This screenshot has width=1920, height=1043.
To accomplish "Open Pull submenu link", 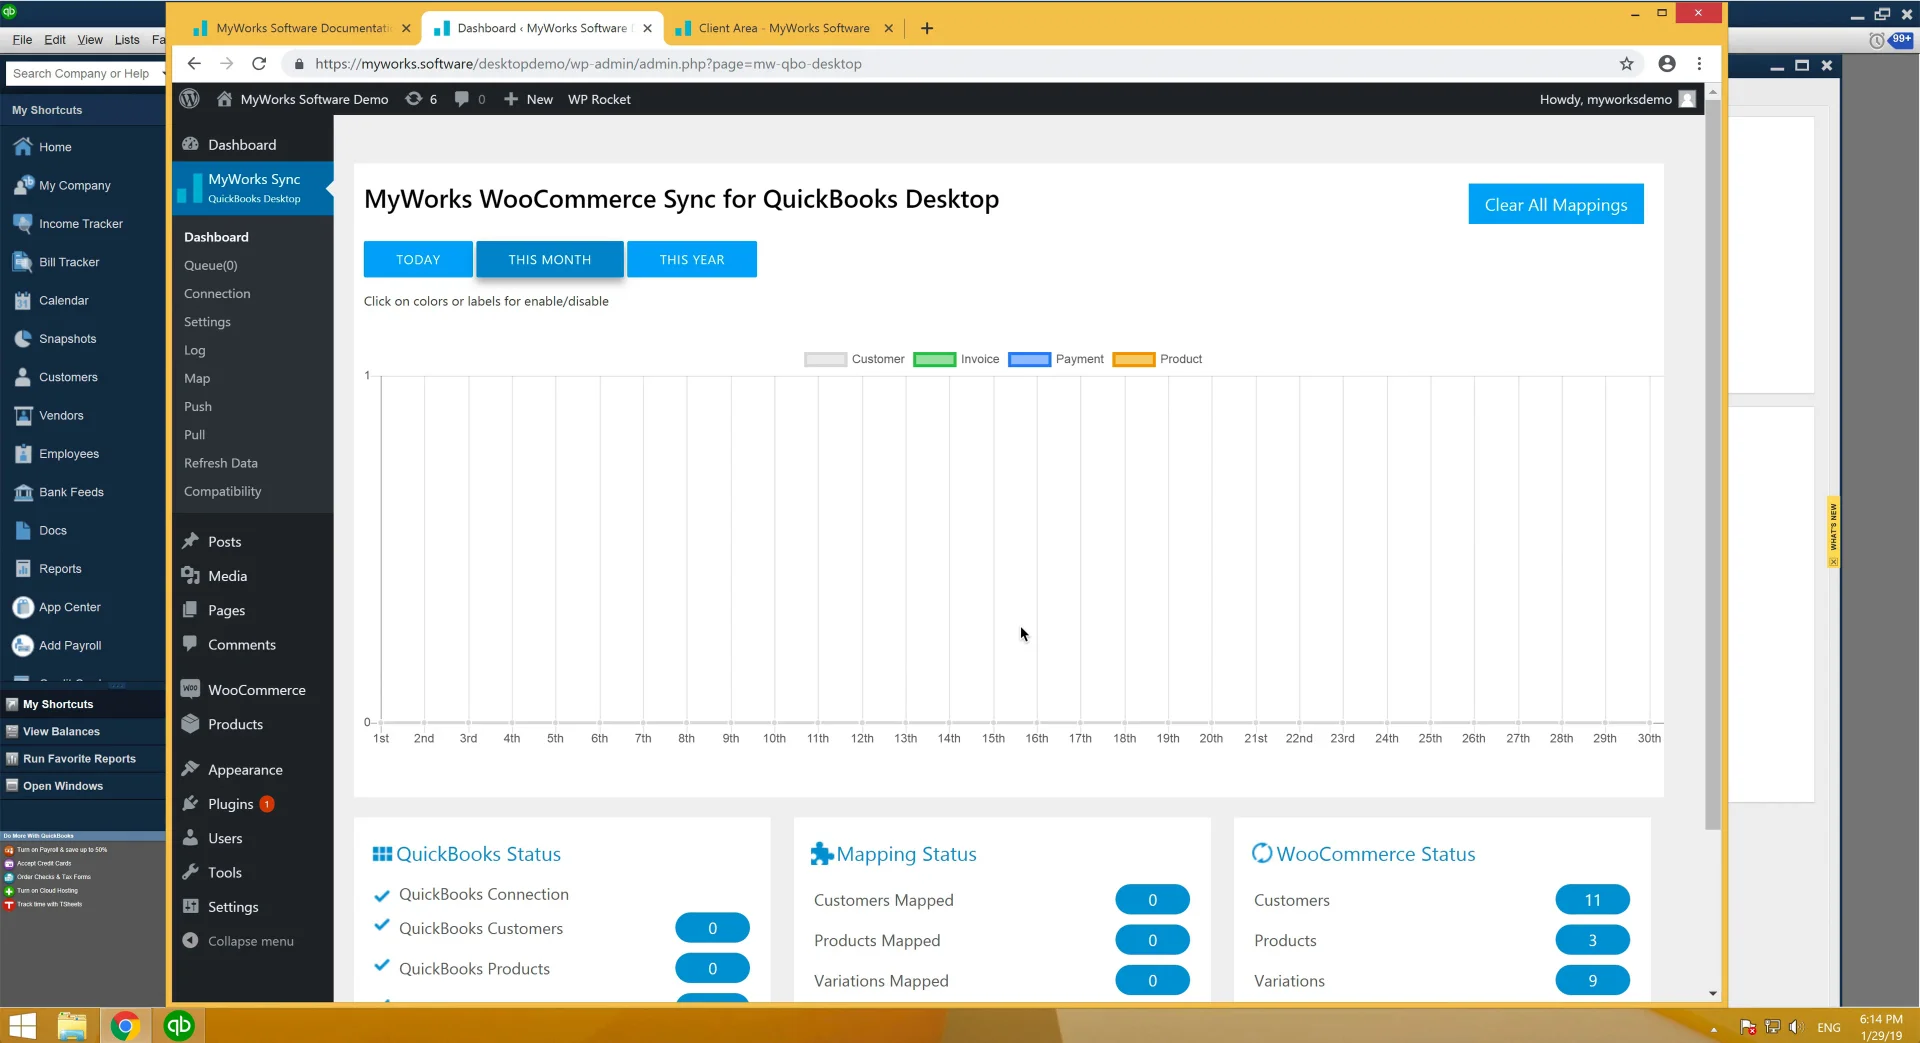I will tap(194, 435).
